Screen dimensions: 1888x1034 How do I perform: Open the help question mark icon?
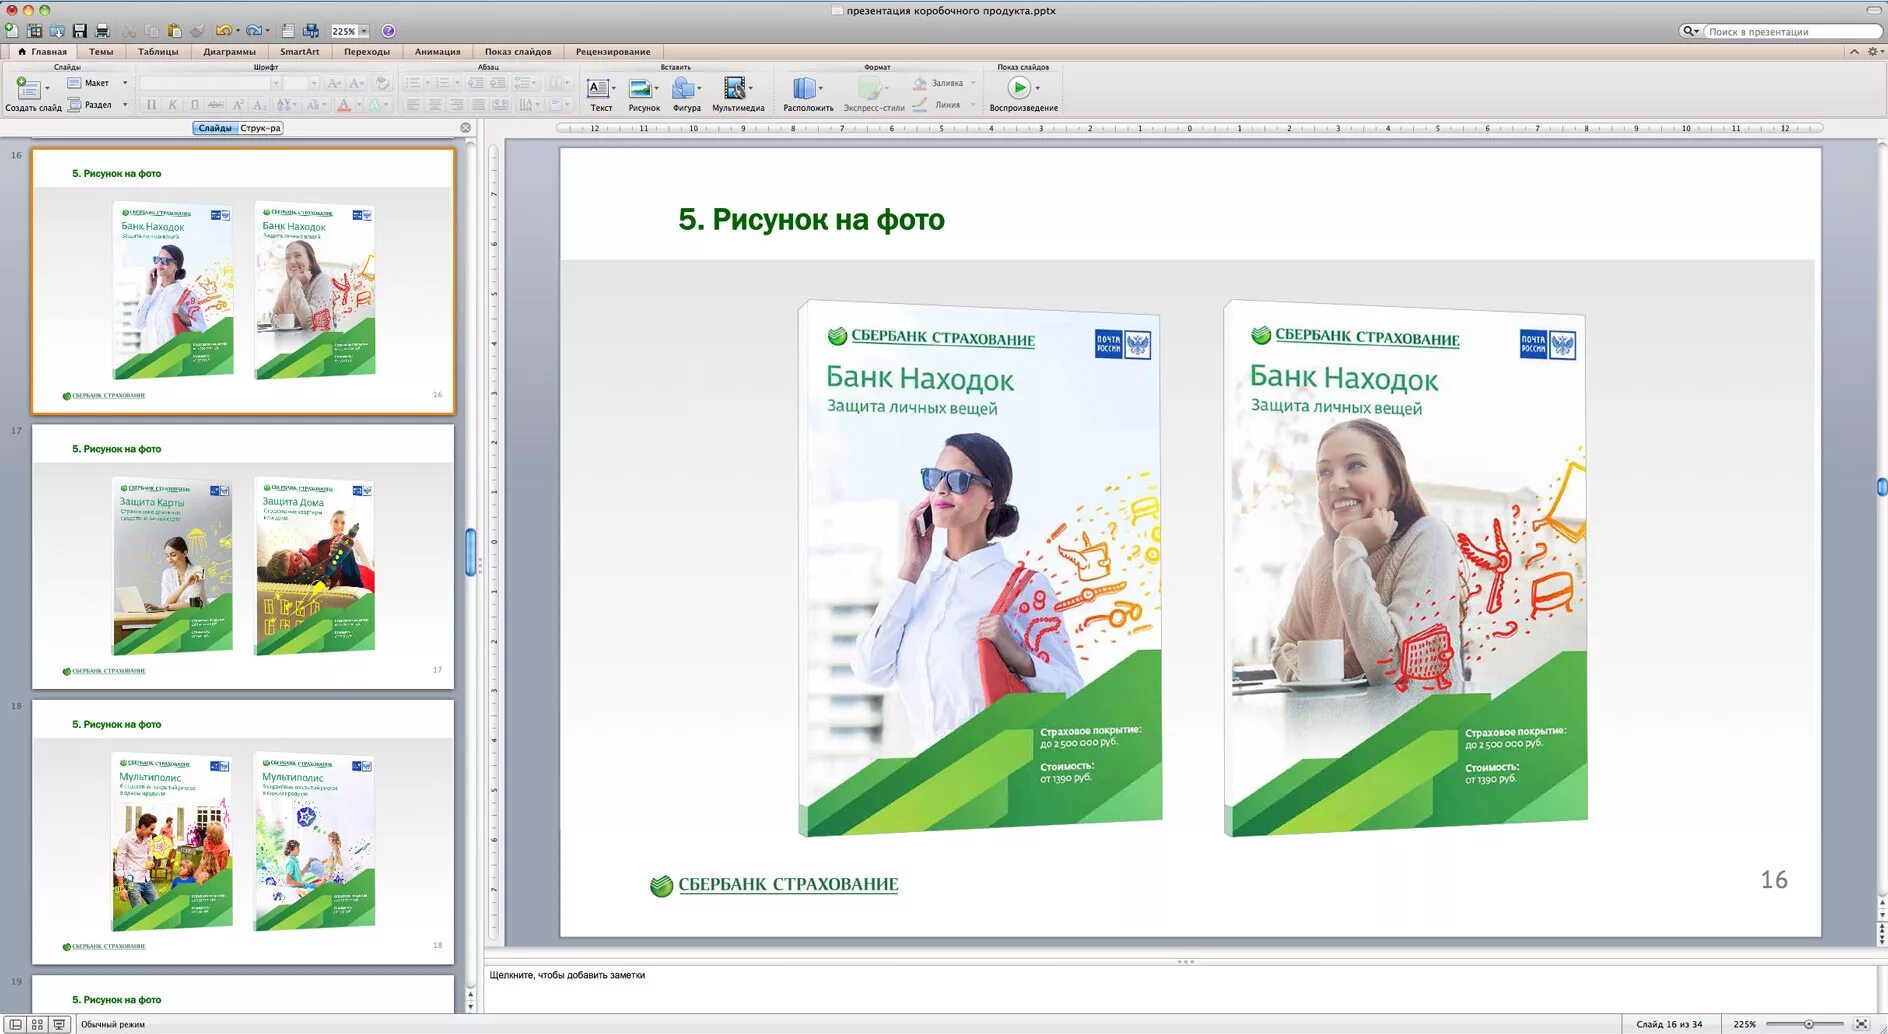(x=388, y=31)
